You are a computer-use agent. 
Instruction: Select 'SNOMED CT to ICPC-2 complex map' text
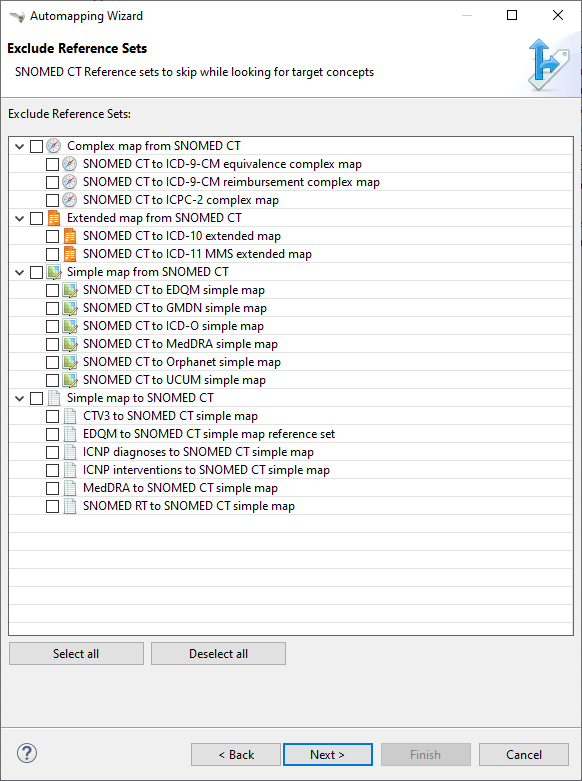181,200
